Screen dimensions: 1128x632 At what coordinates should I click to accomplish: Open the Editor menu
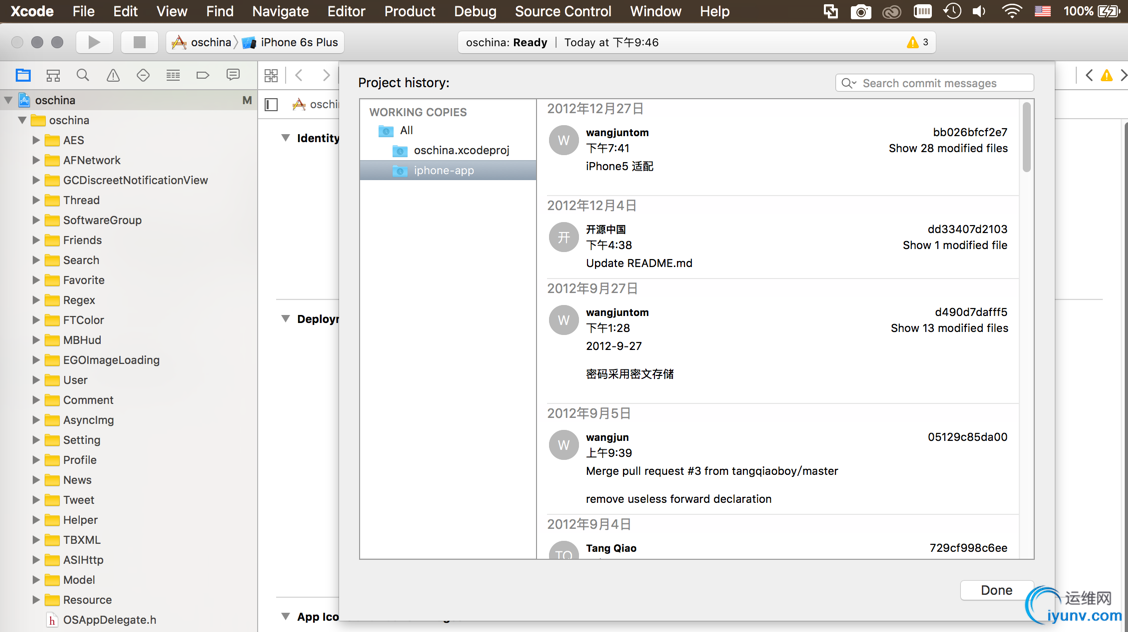click(x=346, y=12)
